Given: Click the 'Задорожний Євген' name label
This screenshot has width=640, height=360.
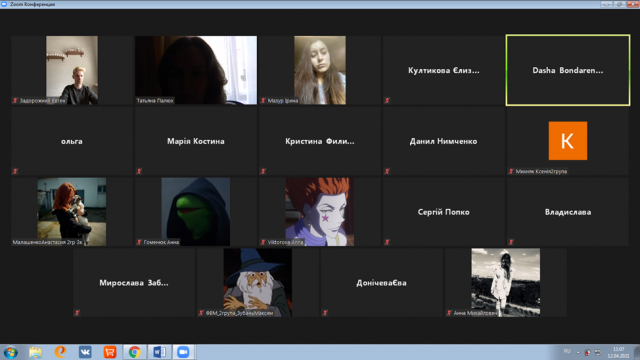Looking at the screenshot, I should [x=42, y=101].
